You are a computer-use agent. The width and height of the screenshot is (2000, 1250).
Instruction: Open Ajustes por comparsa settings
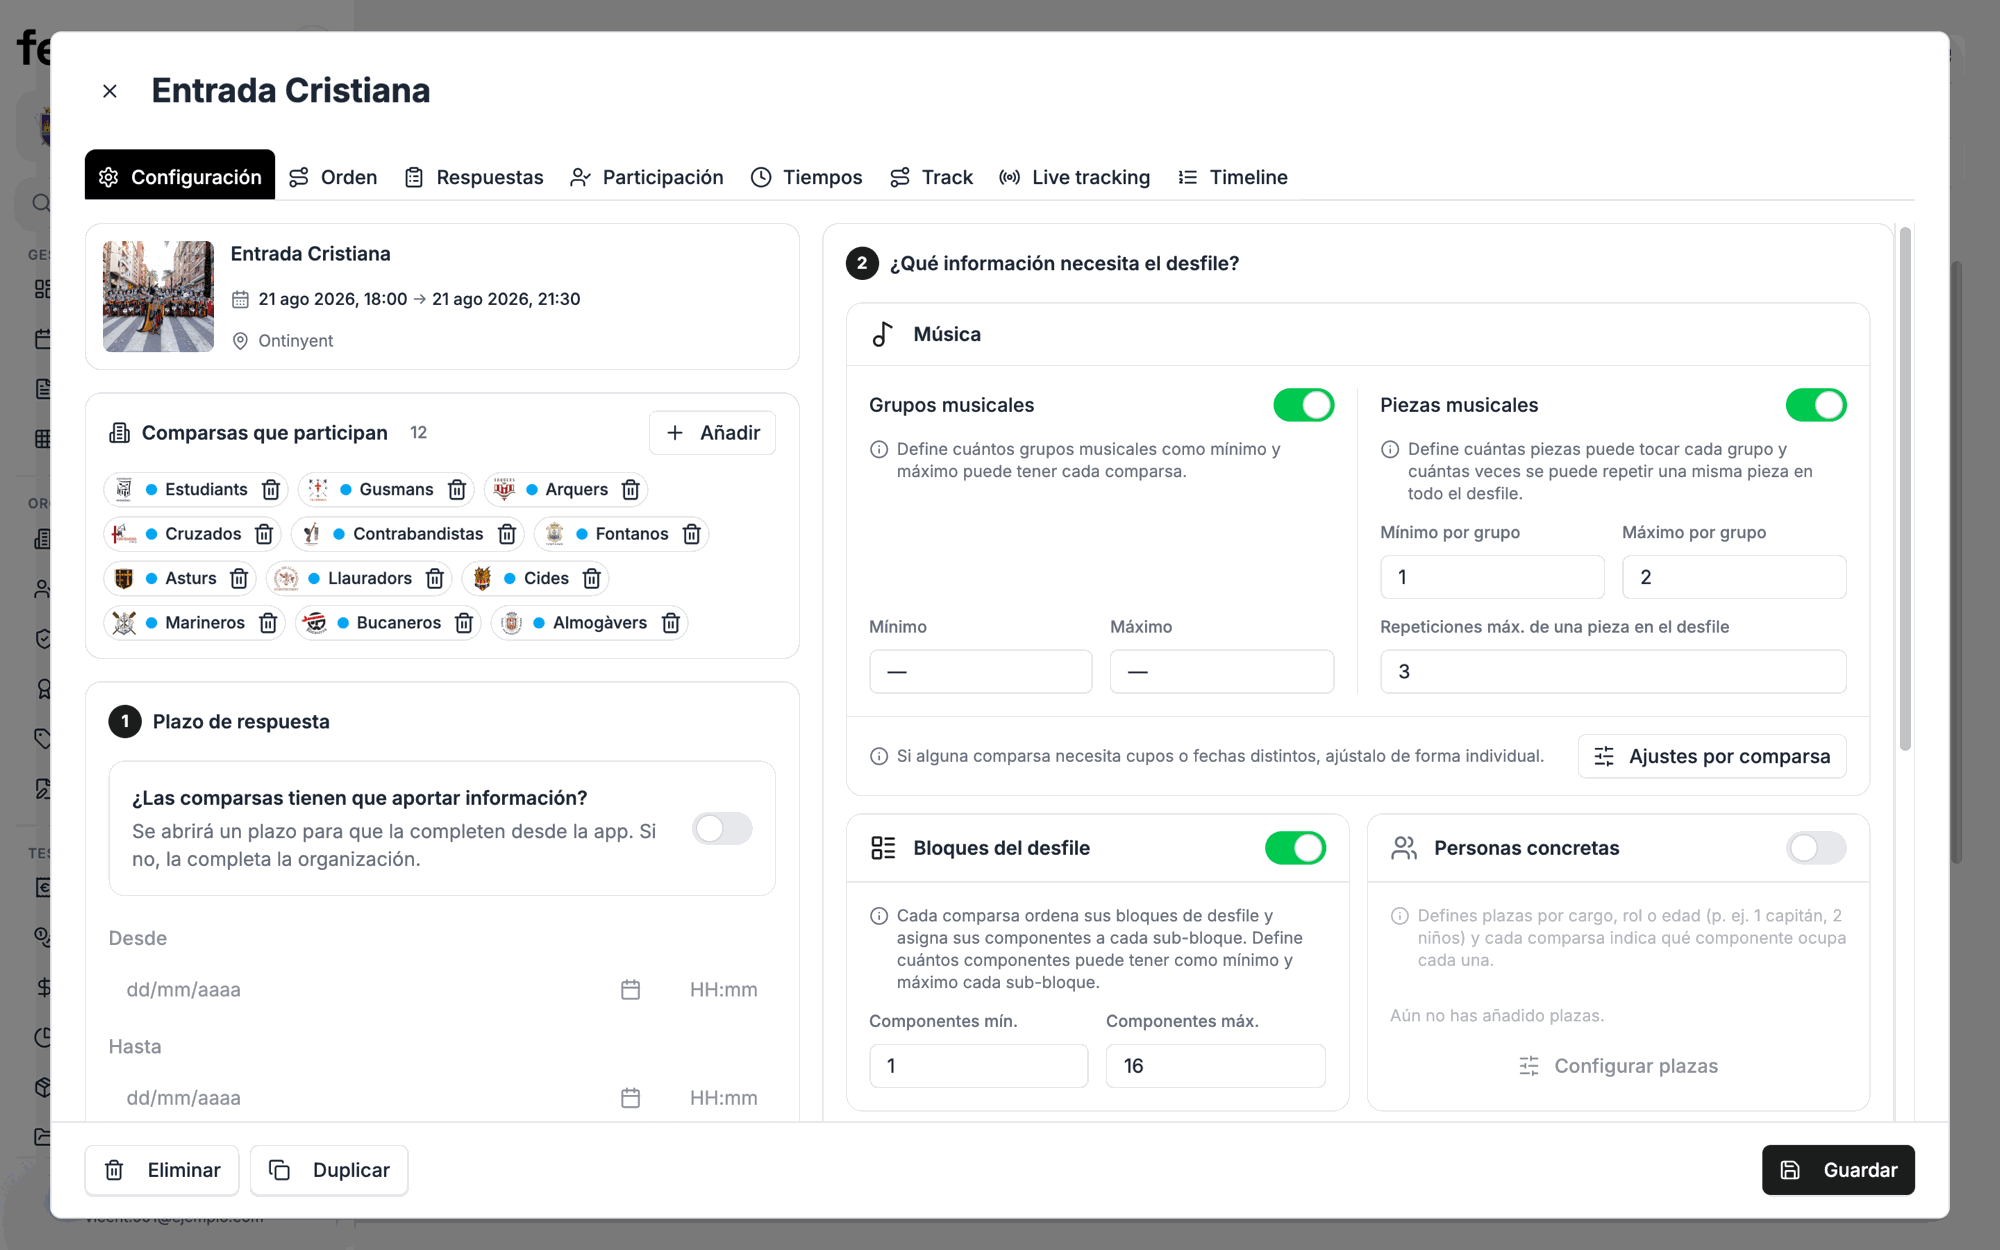tap(1712, 757)
